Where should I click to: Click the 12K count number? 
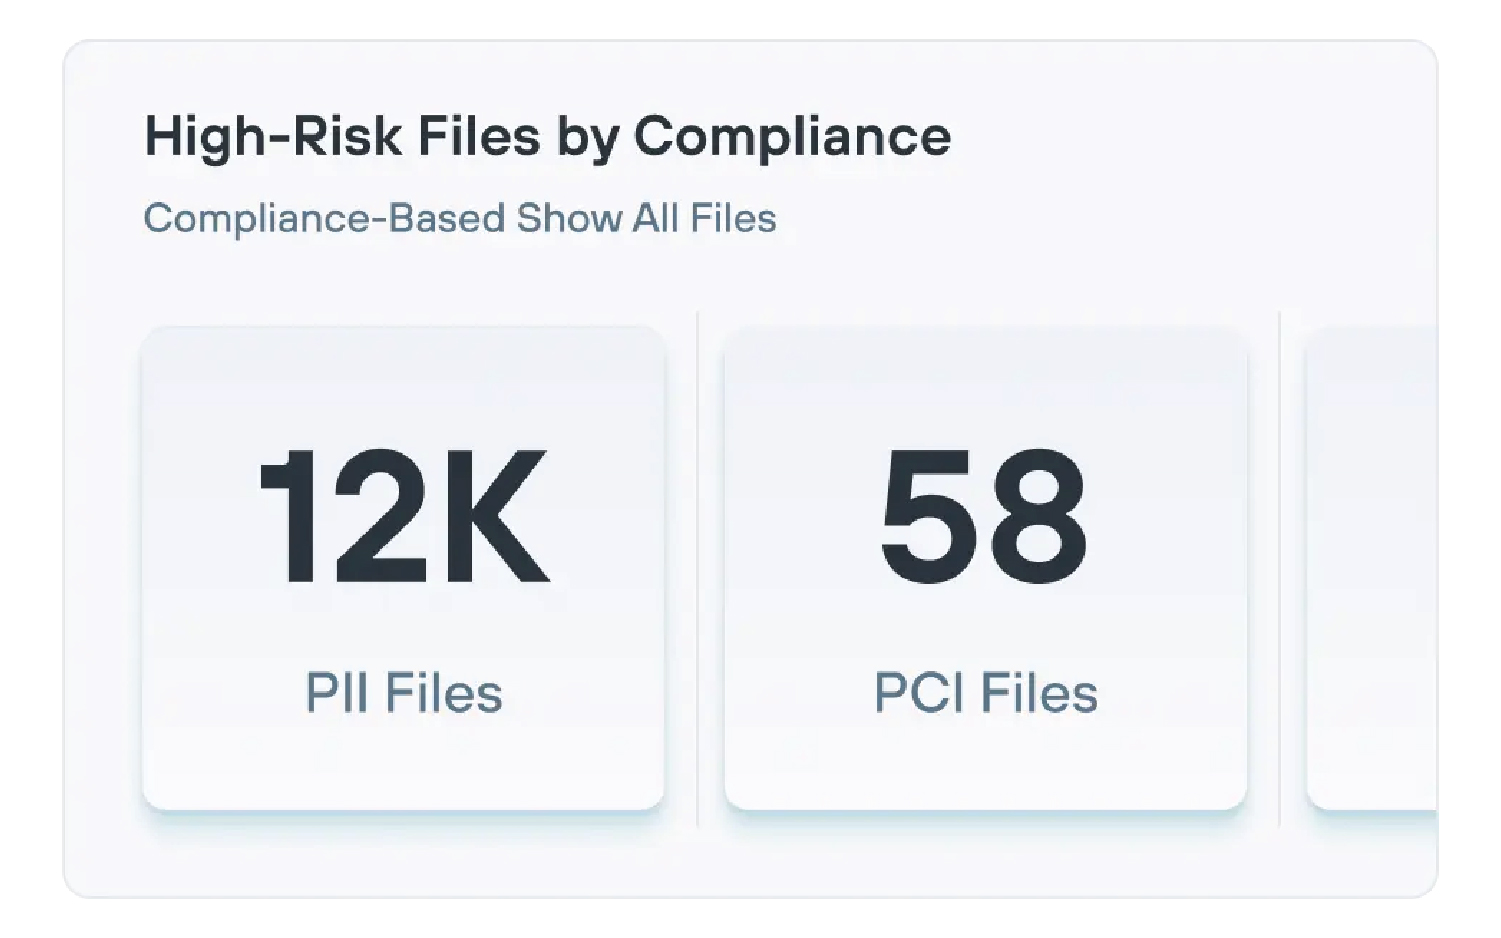(x=403, y=517)
